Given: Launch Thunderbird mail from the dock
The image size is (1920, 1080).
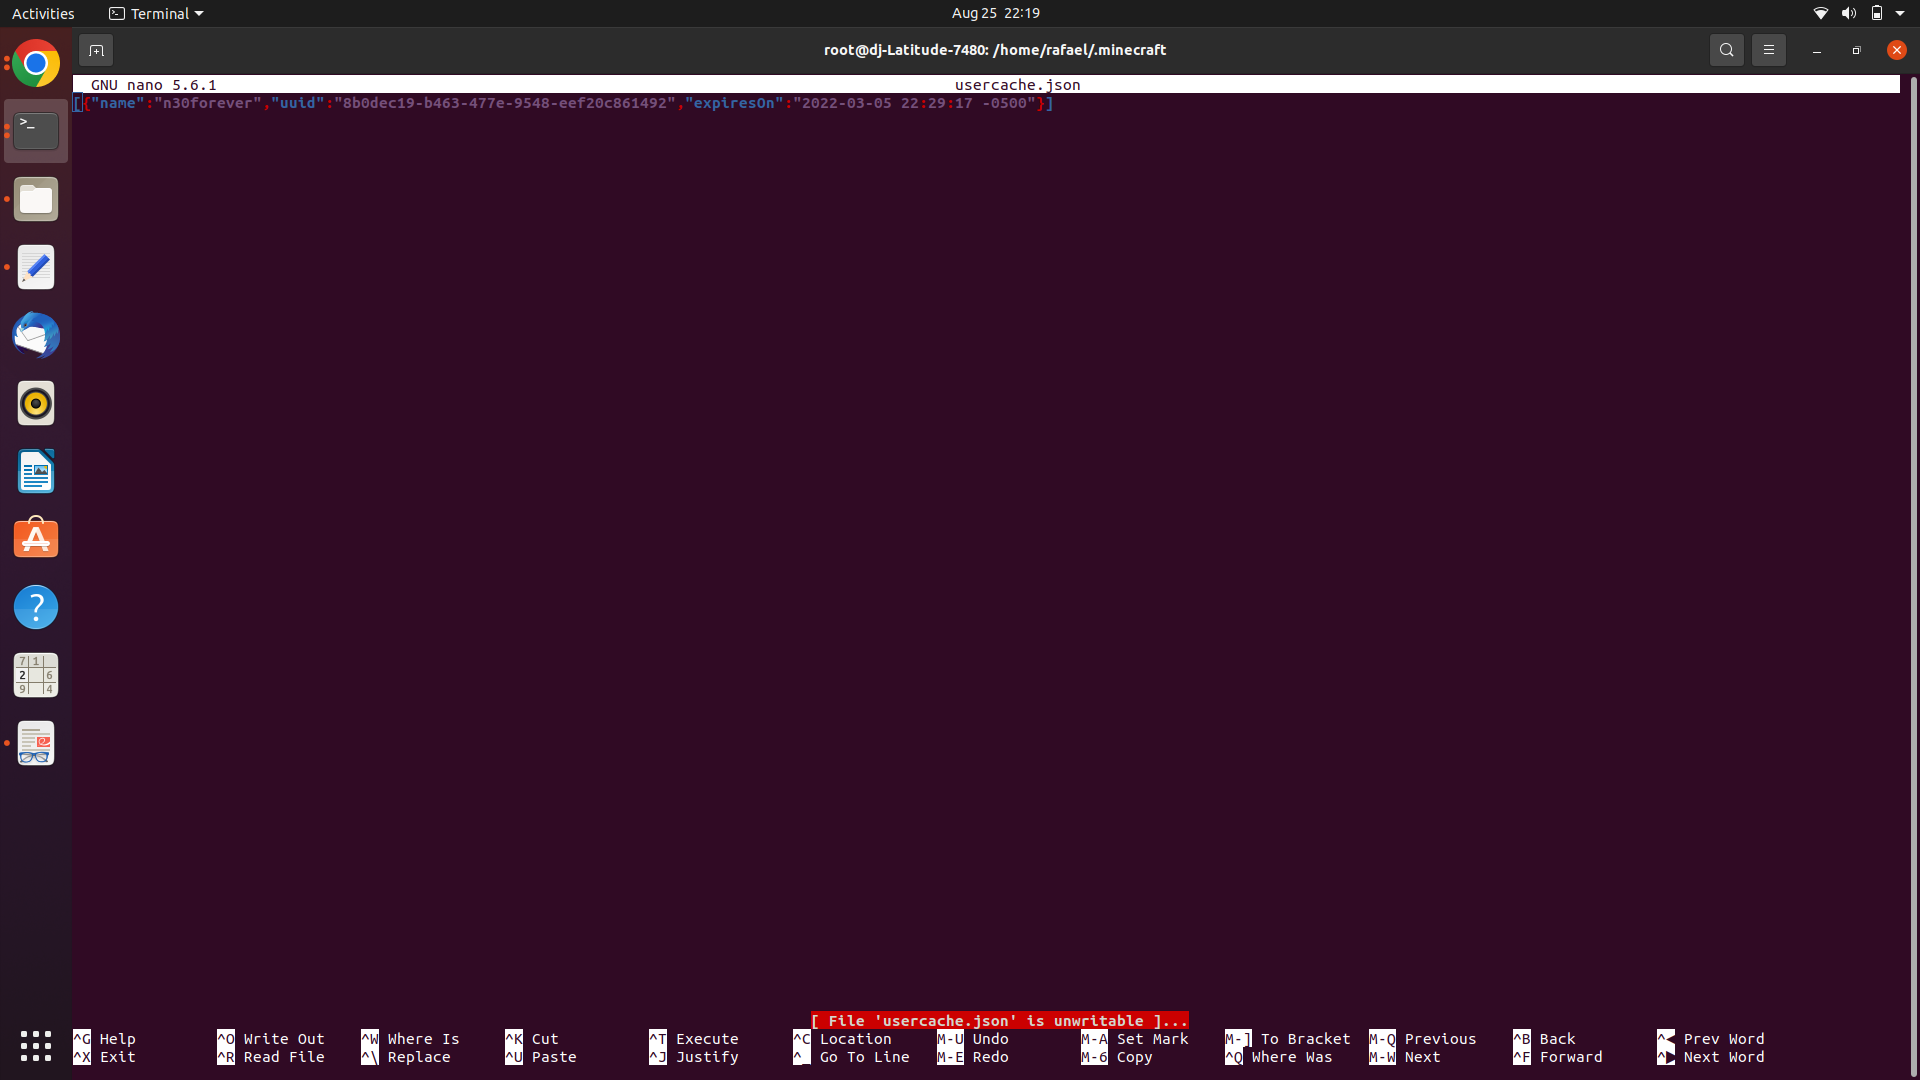Looking at the screenshot, I should (36, 336).
